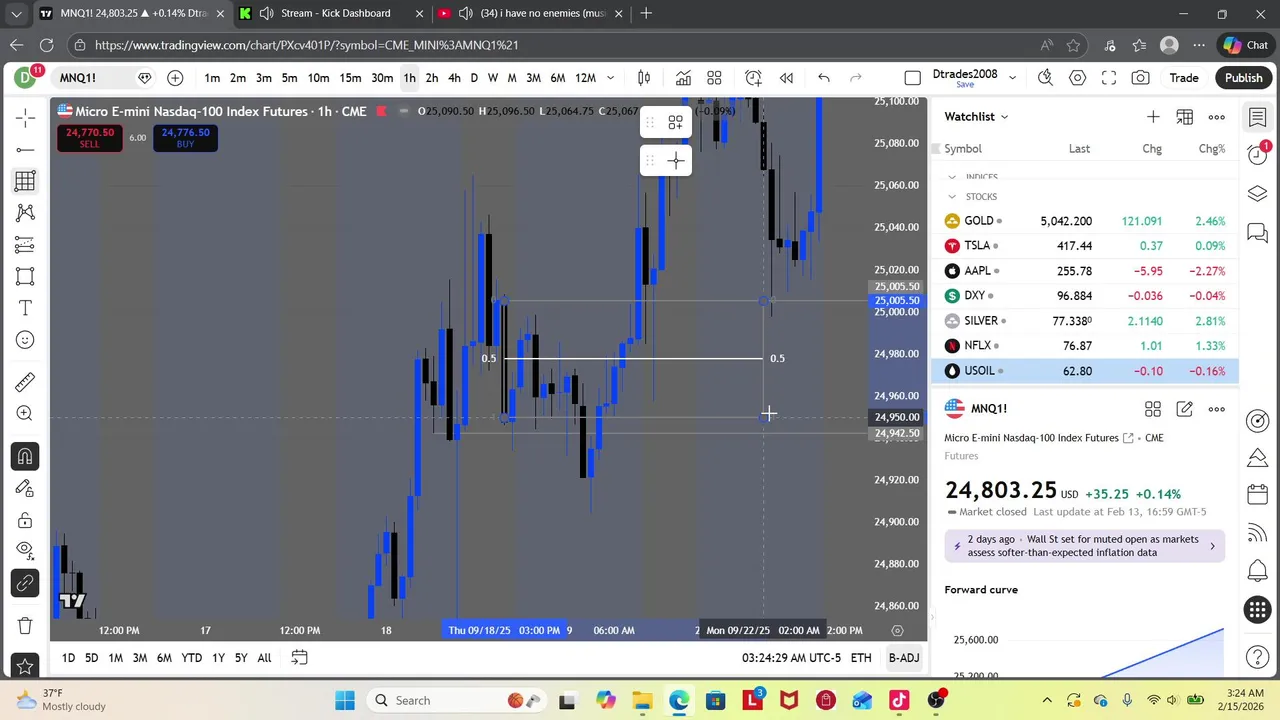This screenshot has height=720, width=1280.
Task: Select the geometric shapes brush tool
Action: (x=25, y=277)
